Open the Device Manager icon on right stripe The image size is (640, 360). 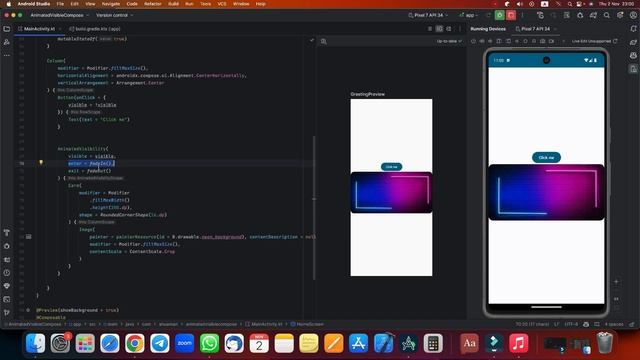633,55
